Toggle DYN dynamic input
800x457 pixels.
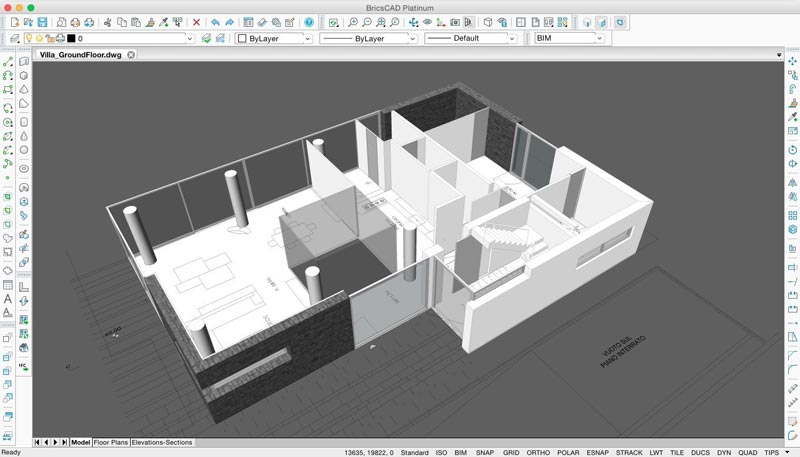[x=724, y=452]
